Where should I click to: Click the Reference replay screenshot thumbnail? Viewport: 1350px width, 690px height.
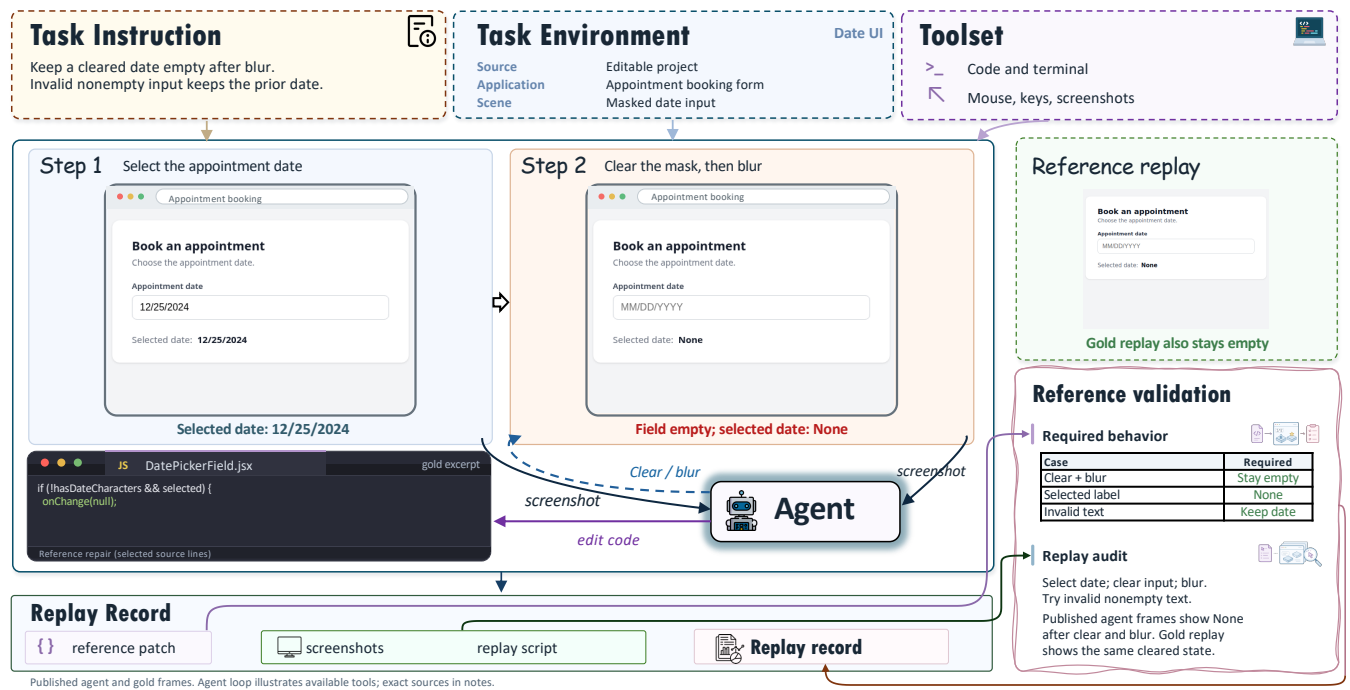pos(1176,259)
